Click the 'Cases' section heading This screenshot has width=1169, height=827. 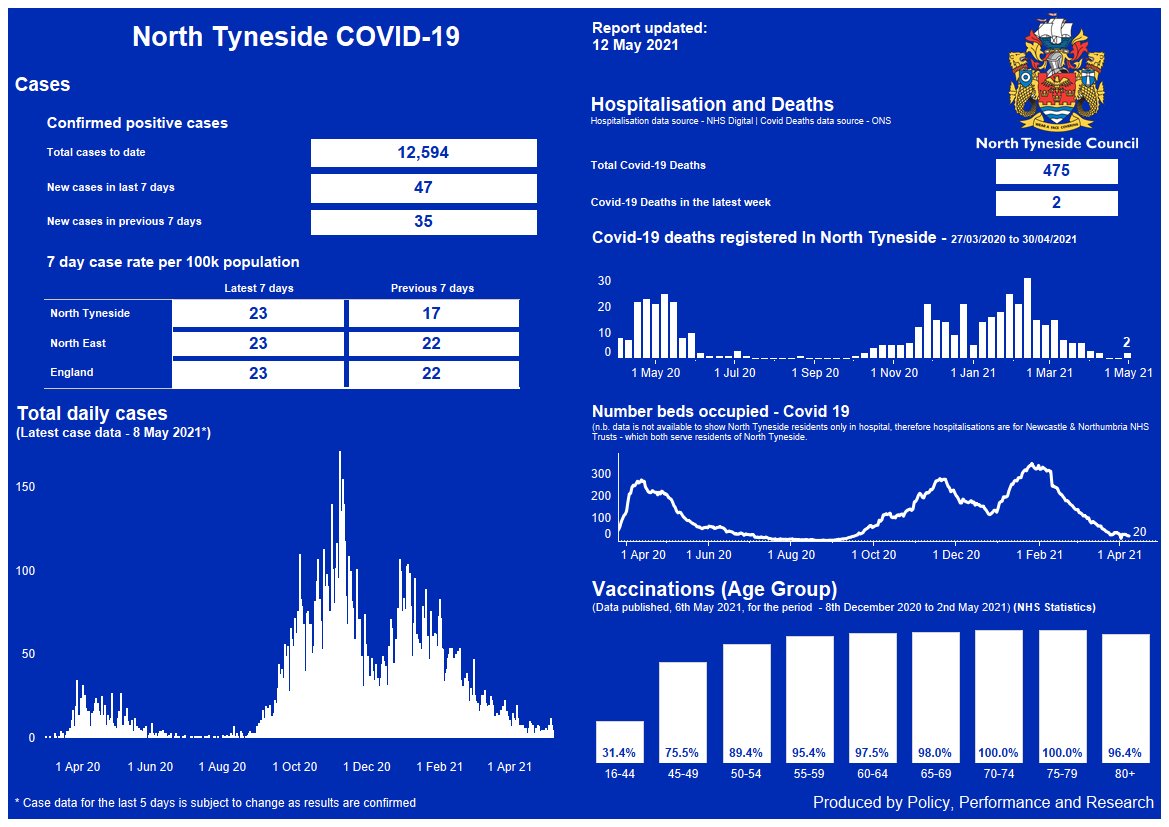click(42, 84)
